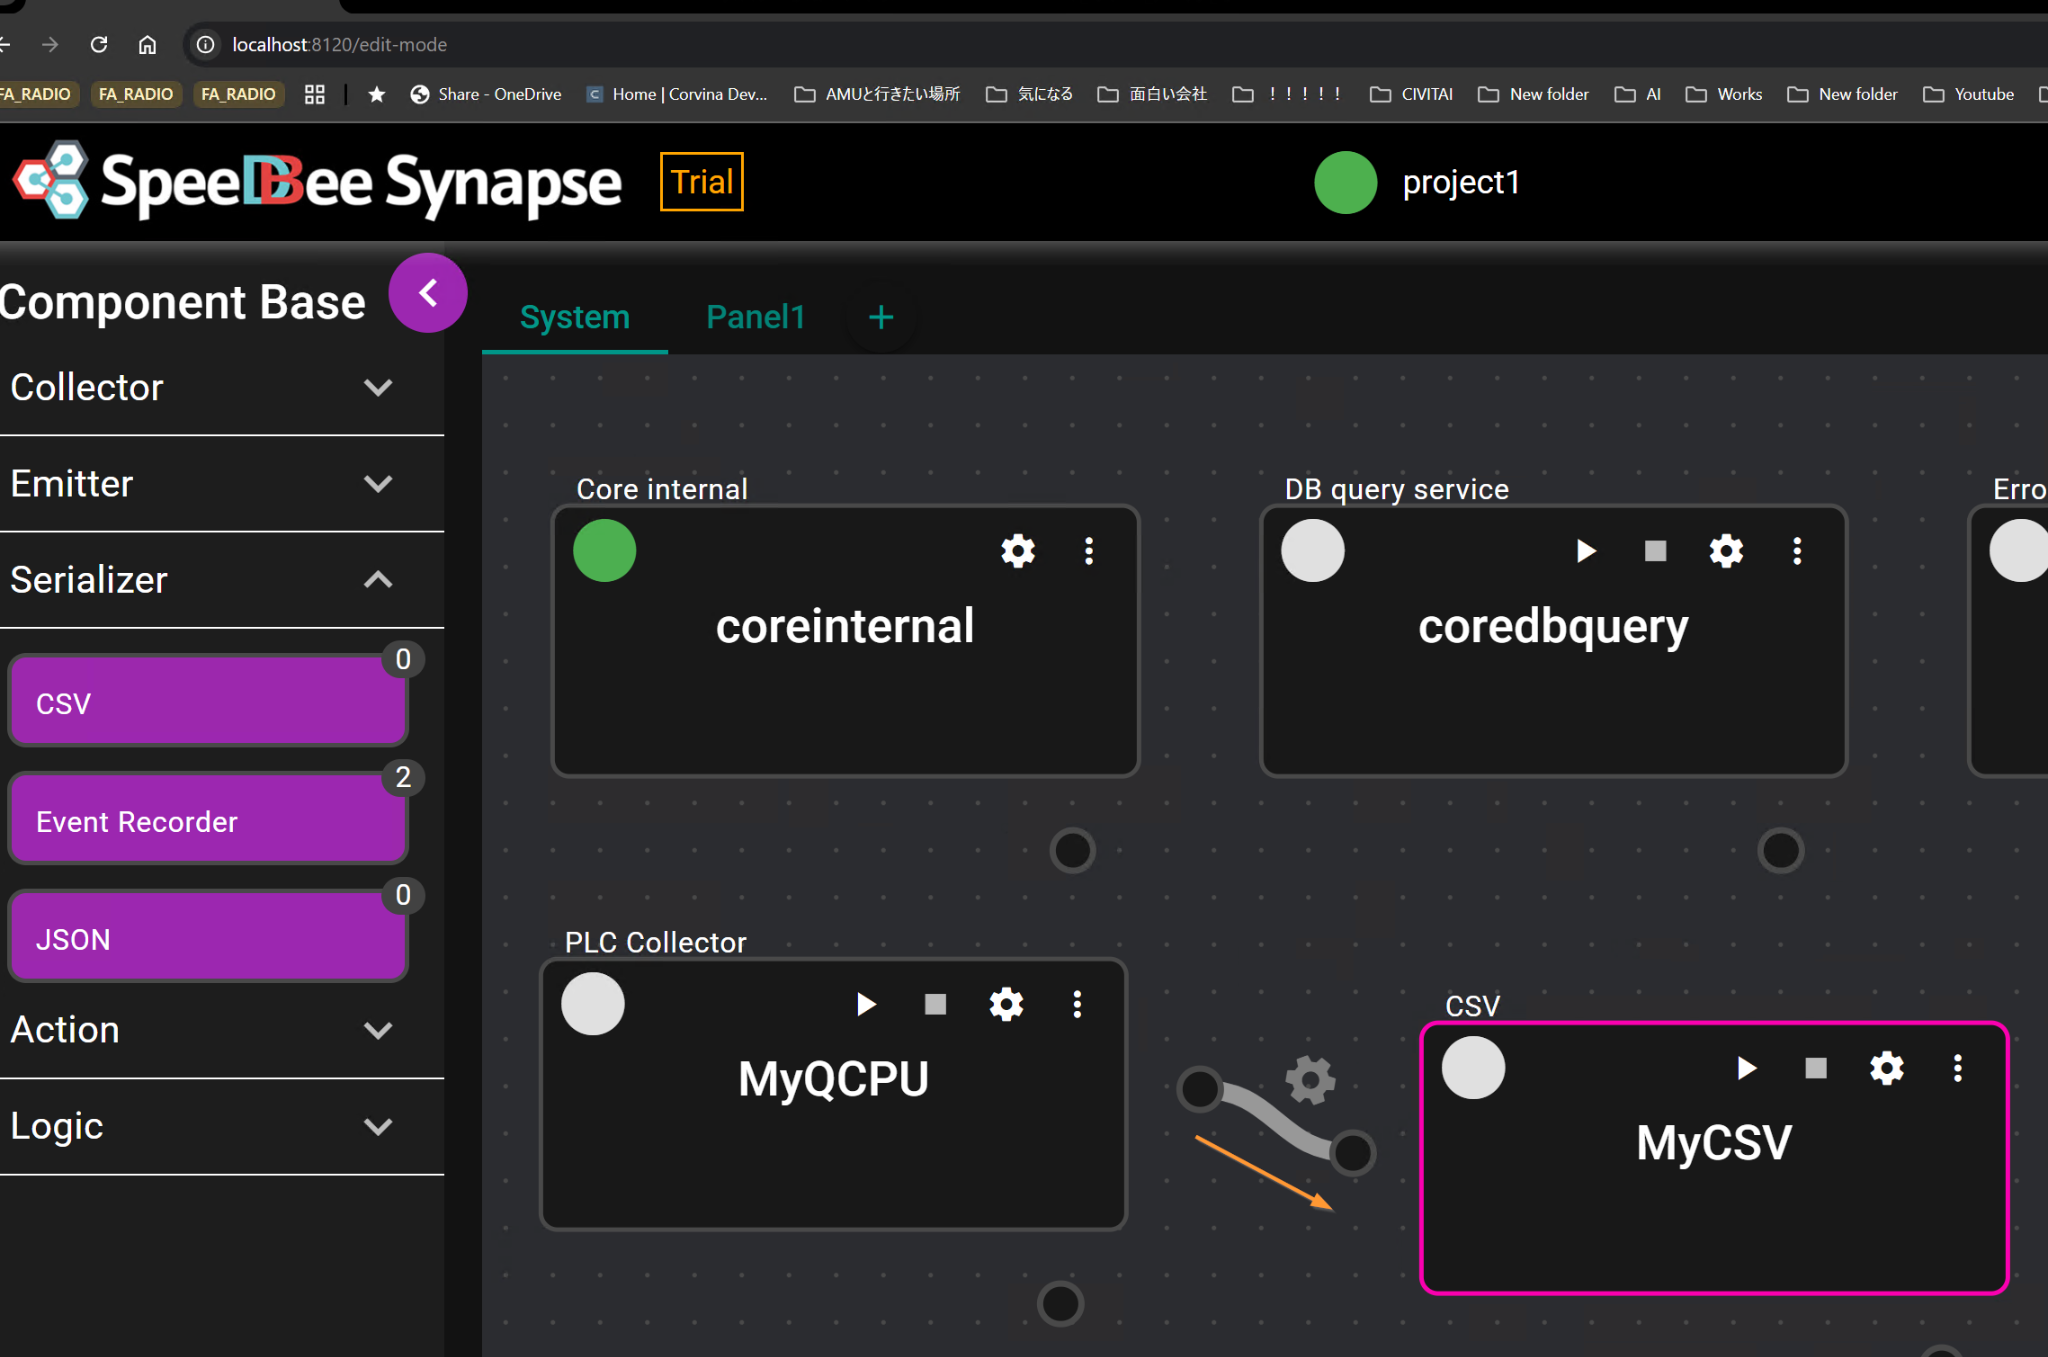This screenshot has width=2048, height=1357.
Task: Expand the Emitter category
Action: (378, 484)
